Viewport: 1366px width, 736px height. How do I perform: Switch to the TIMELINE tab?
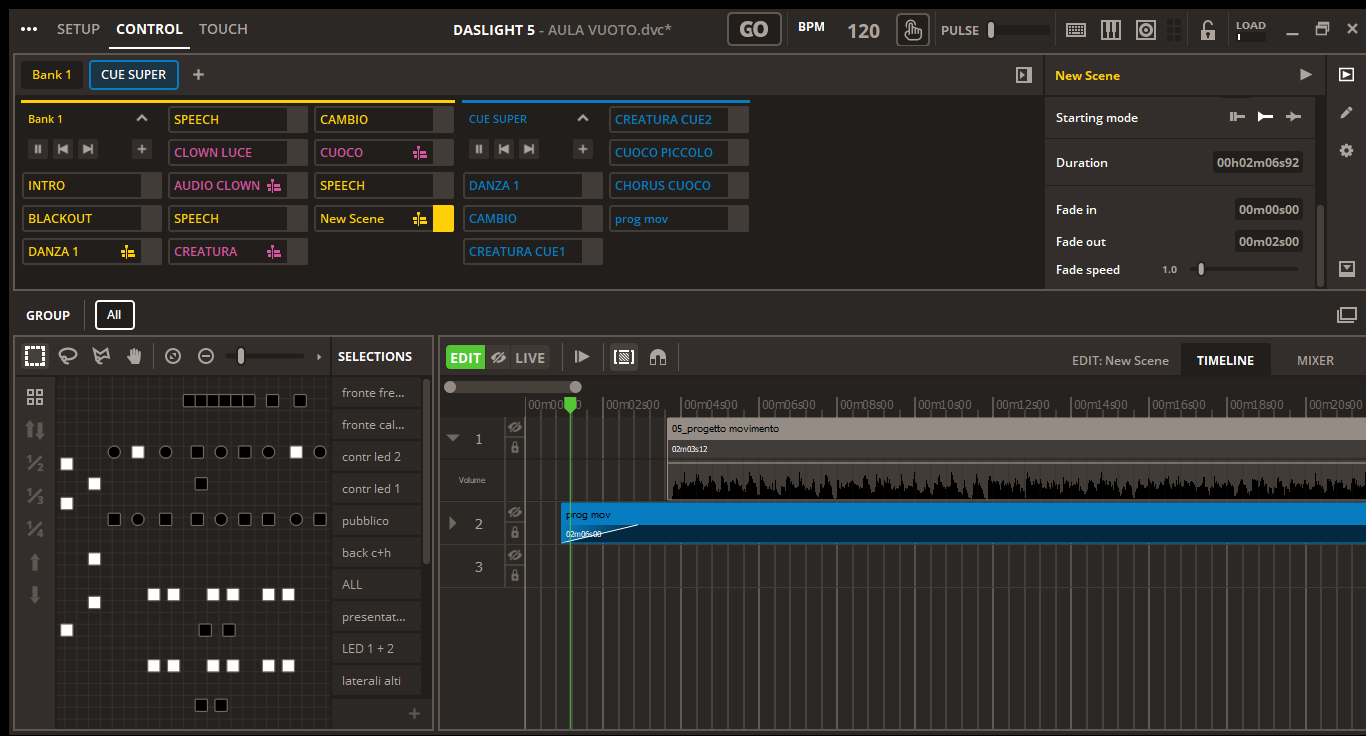click(x=1225, y=360)
